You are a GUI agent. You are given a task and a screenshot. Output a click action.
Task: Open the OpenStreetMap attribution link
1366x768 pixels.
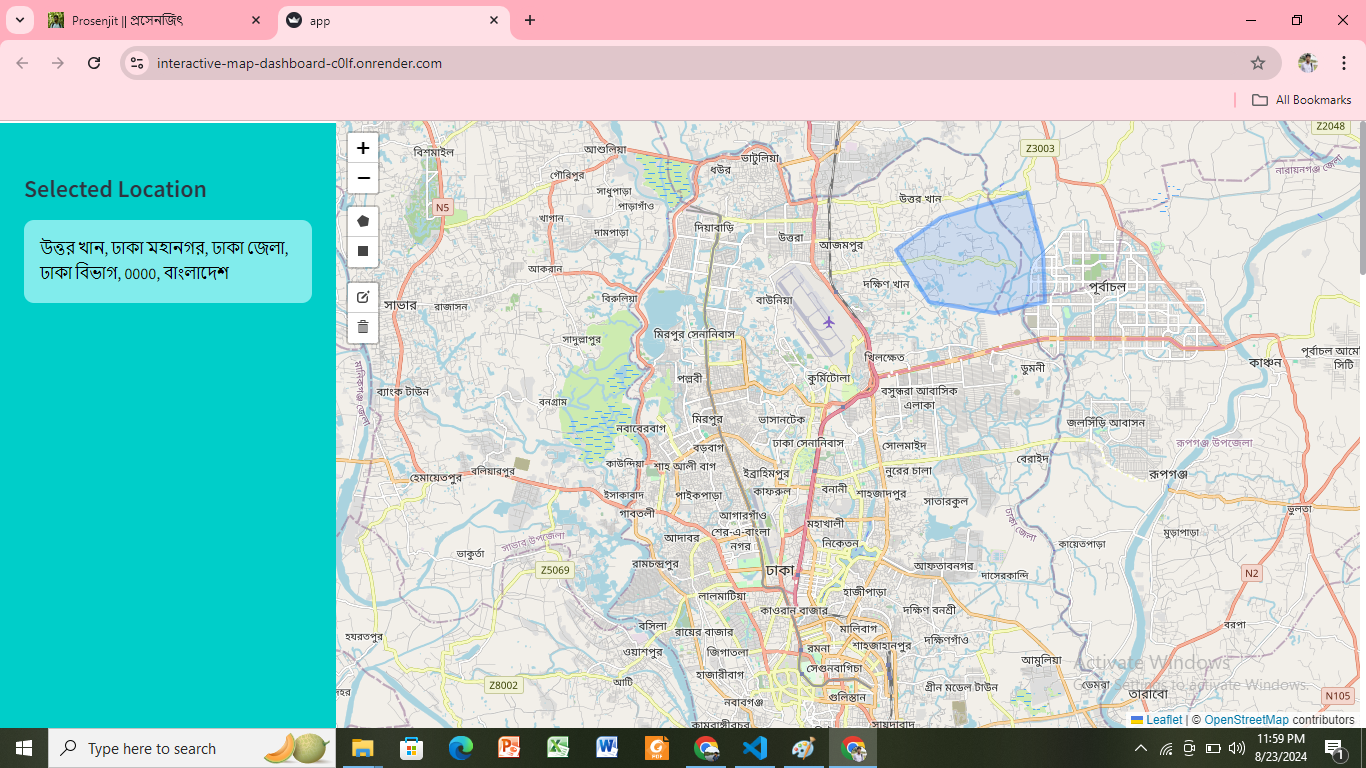(1246, 720)
